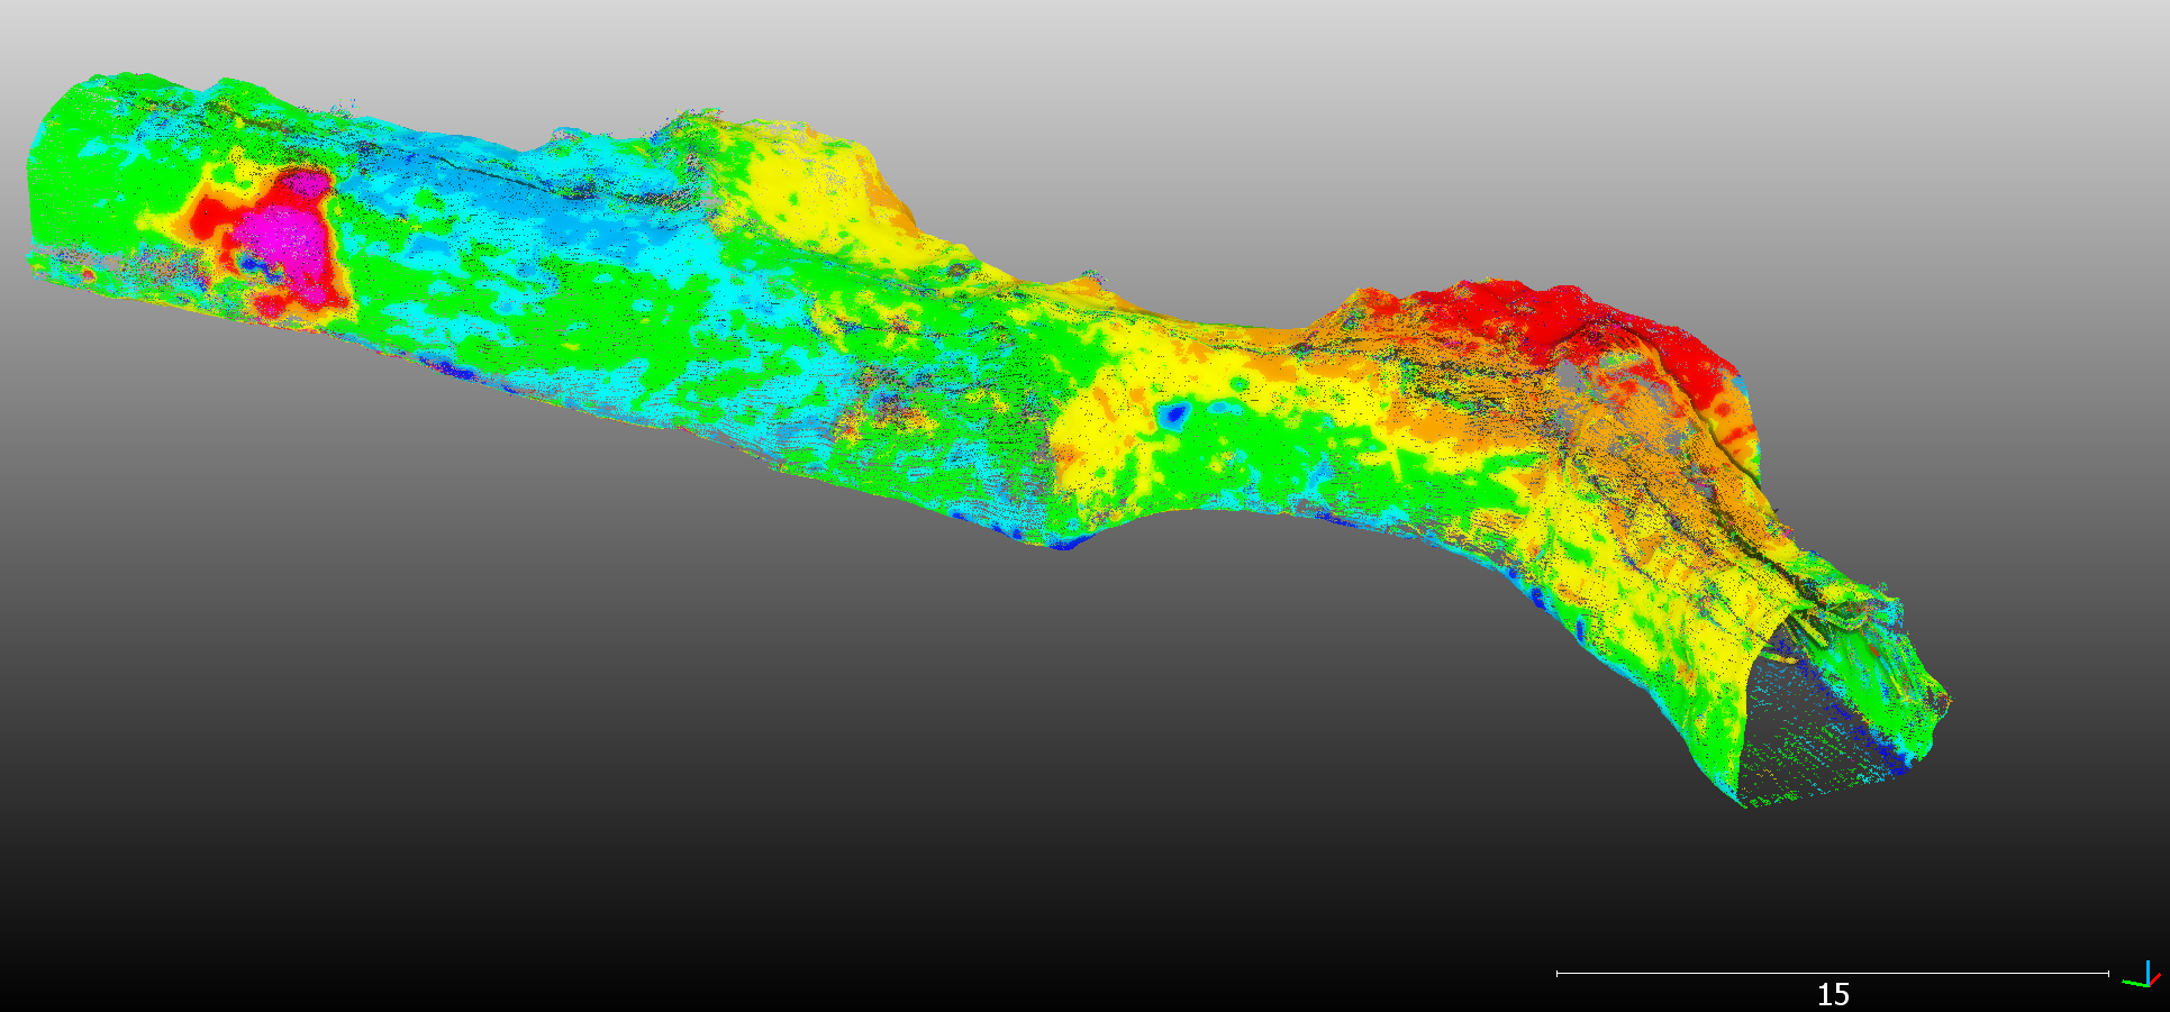Click the white scale bar line
2170x1012 pixels.
(1833, 973)
